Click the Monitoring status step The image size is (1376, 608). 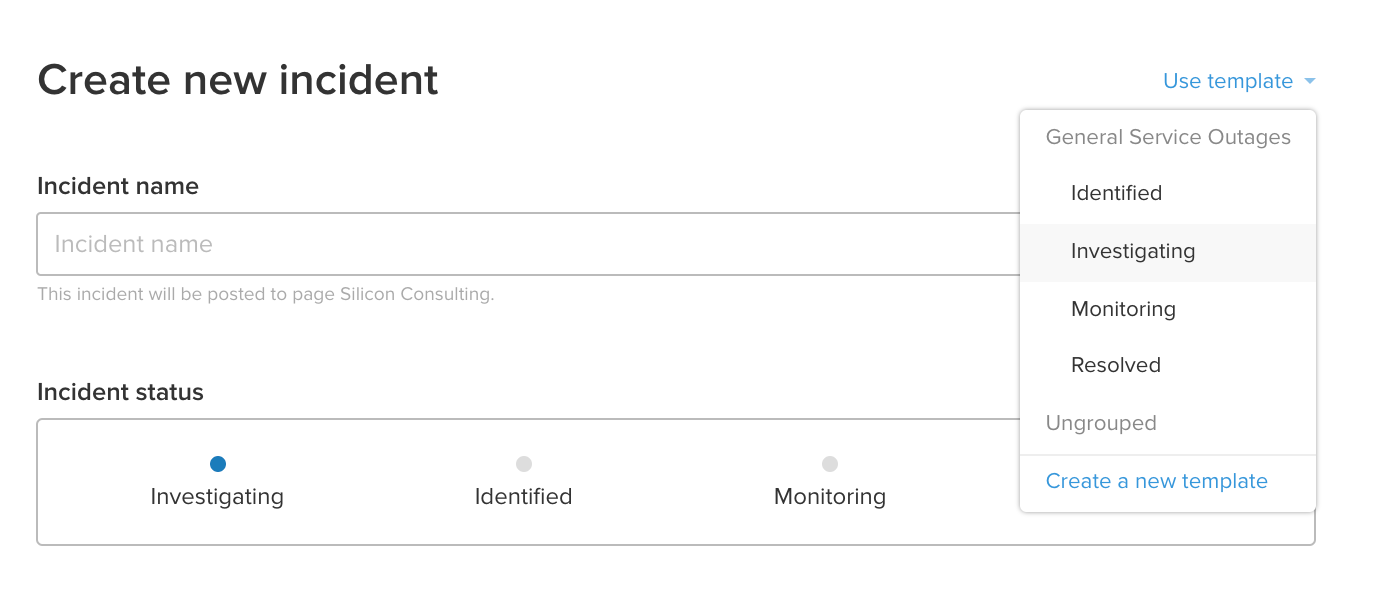(x=829, y=496)
